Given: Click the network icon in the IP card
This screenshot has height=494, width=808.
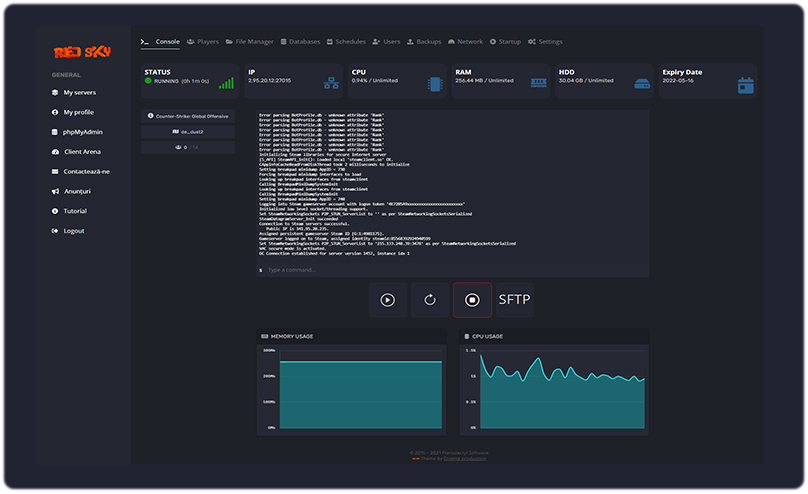Looking at the screenshot, I should coord(331,84).
